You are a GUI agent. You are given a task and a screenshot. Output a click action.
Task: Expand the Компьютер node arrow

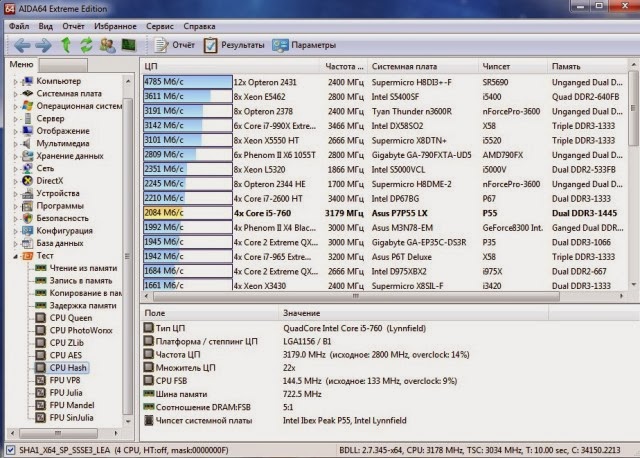click(x=15, y=82)
